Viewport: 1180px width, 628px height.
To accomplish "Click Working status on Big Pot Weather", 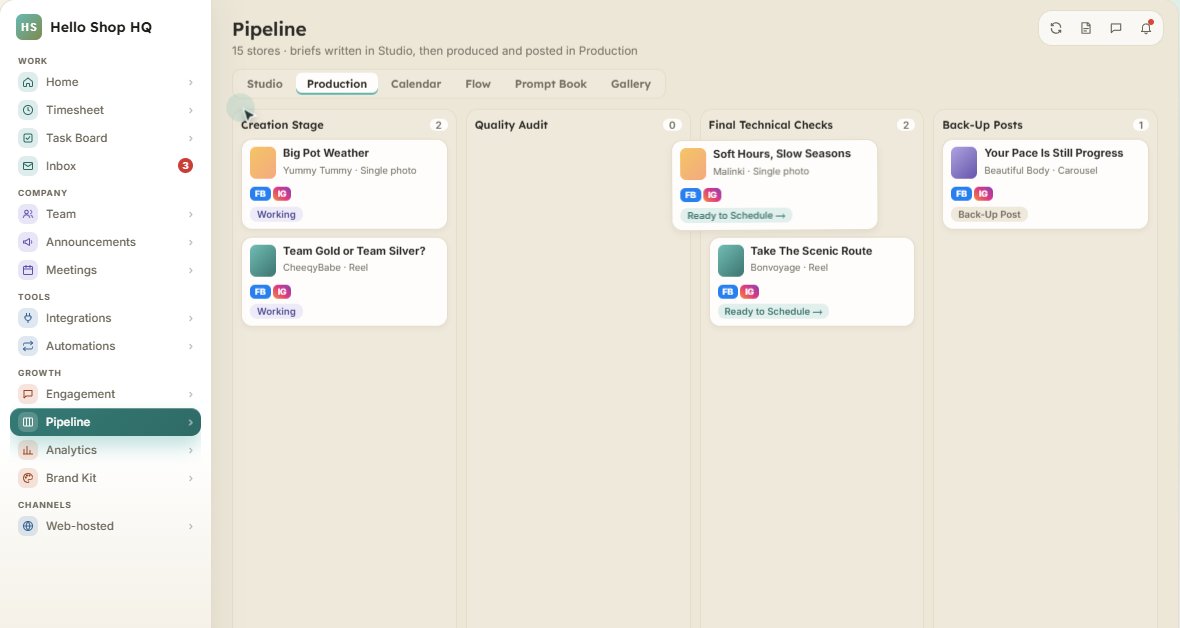I will click(x=276, y=215).
